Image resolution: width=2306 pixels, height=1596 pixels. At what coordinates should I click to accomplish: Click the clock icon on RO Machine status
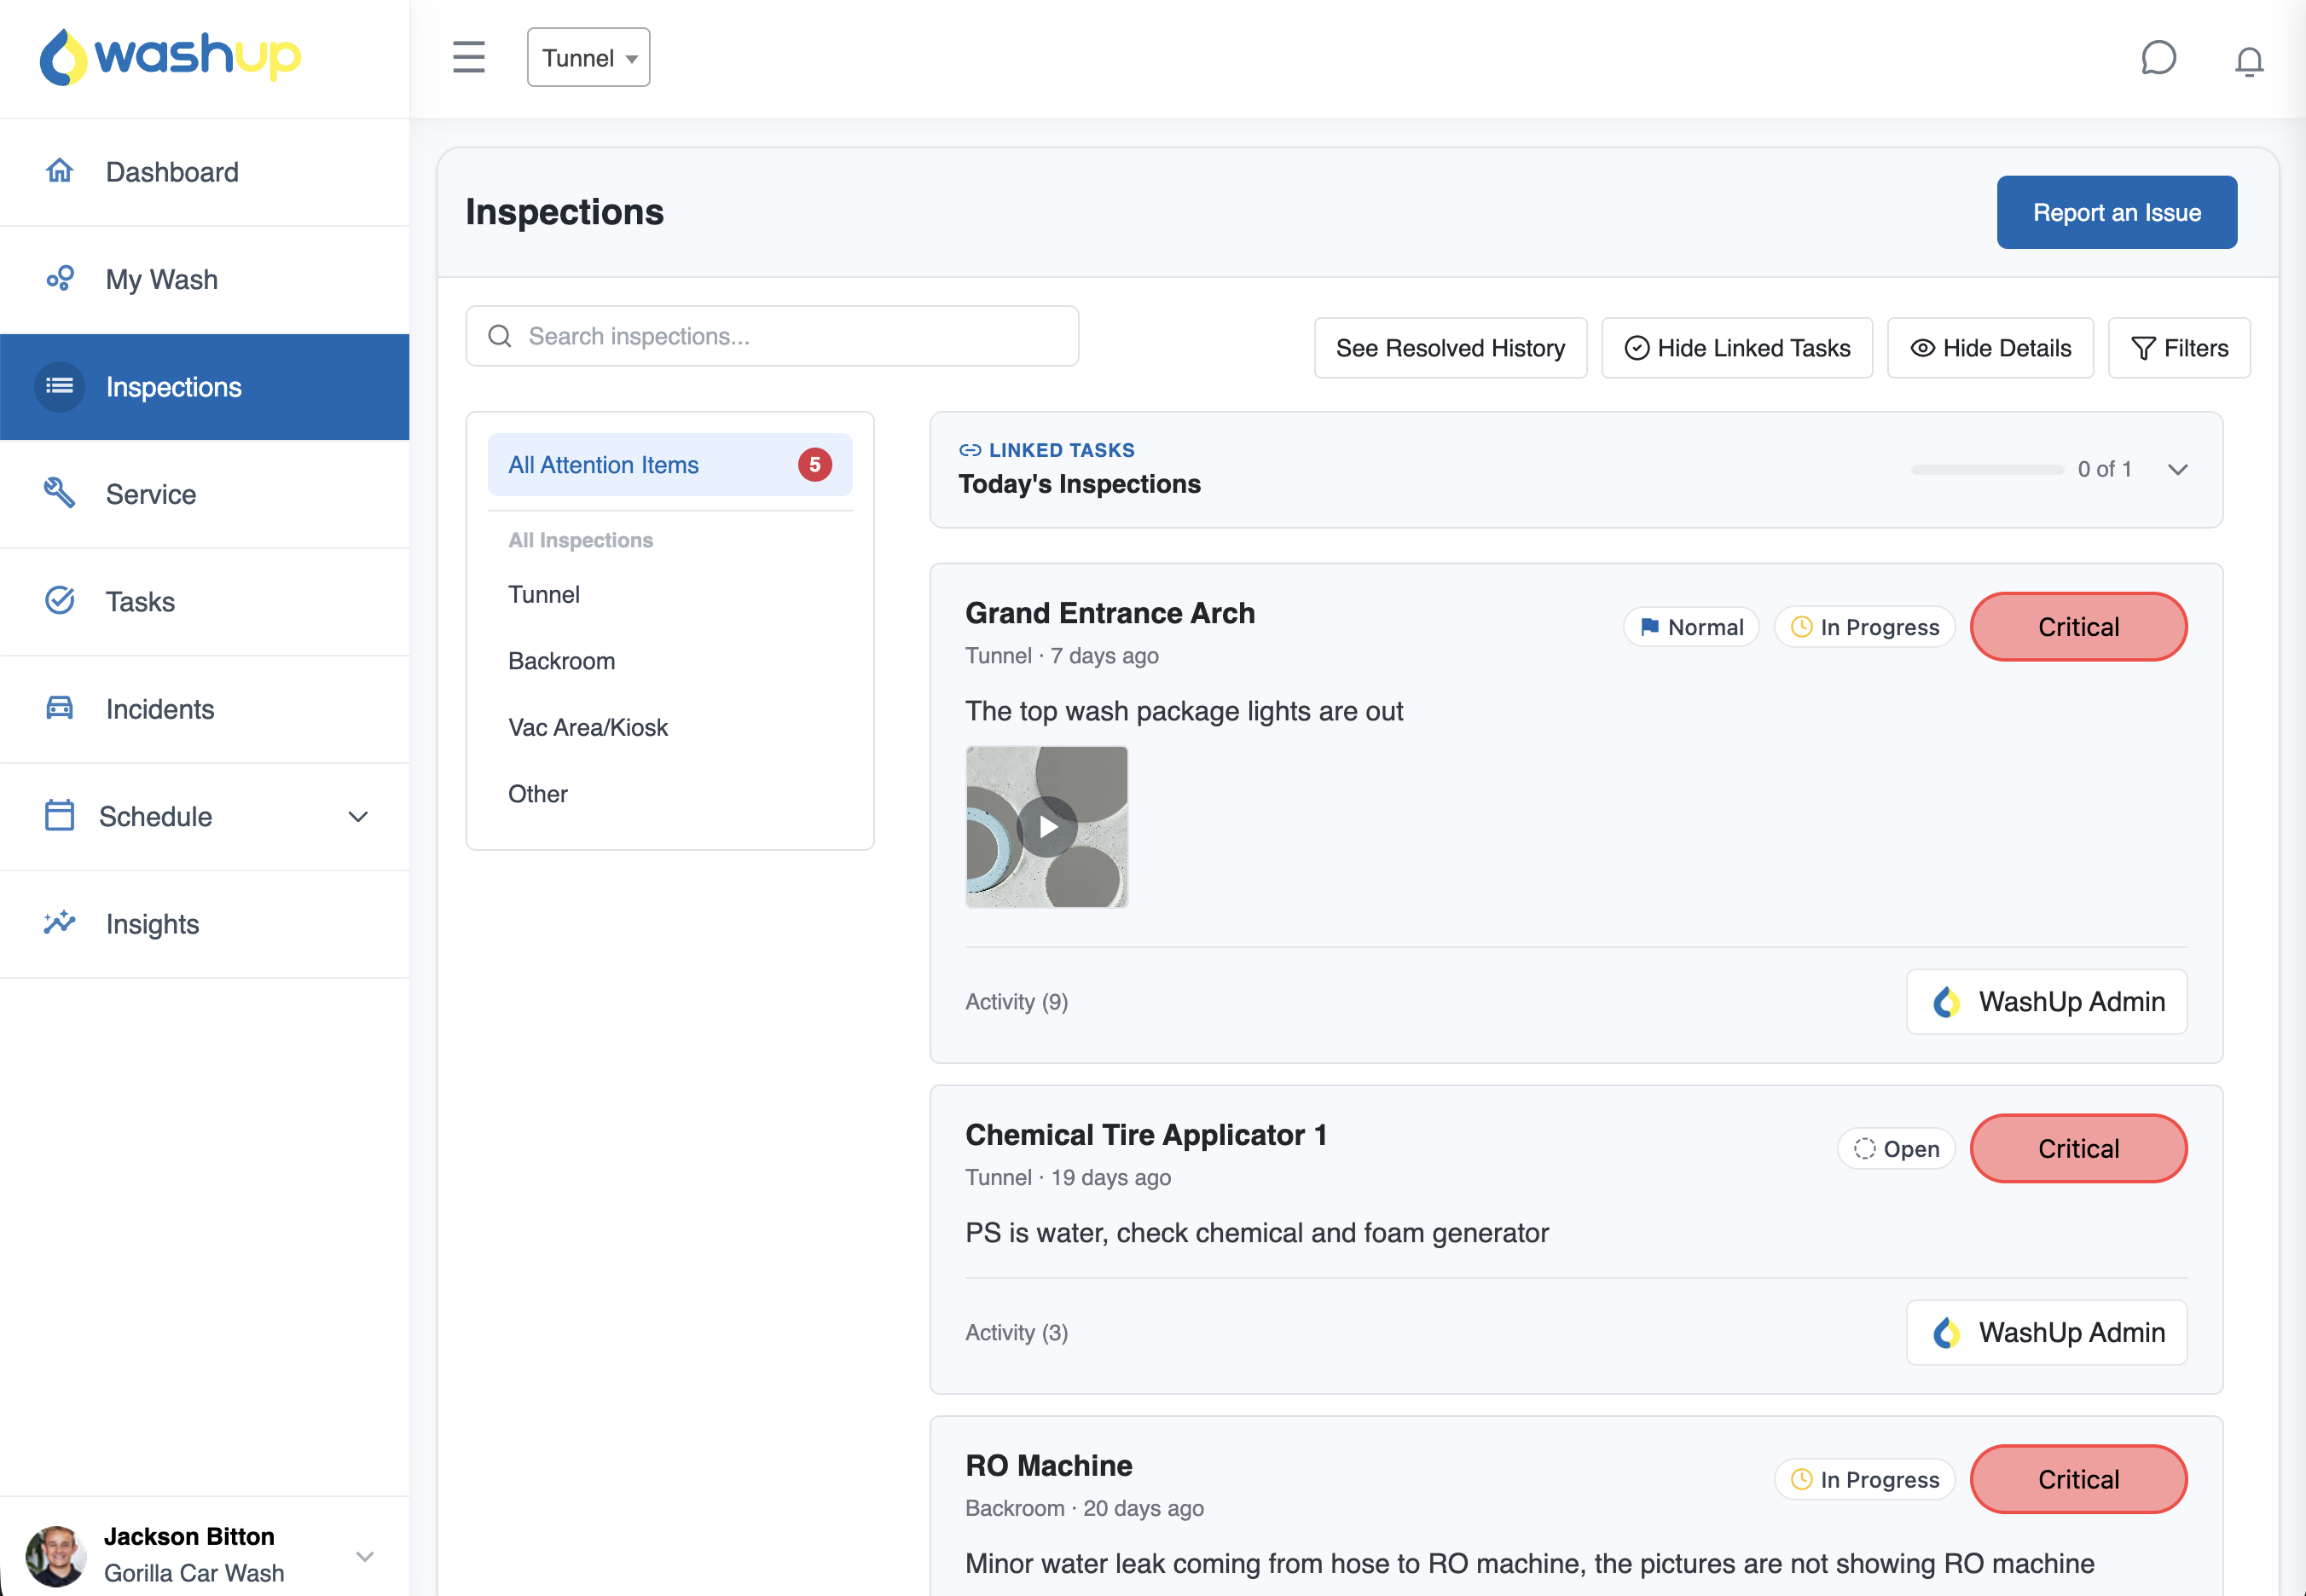(1801, 1479)
